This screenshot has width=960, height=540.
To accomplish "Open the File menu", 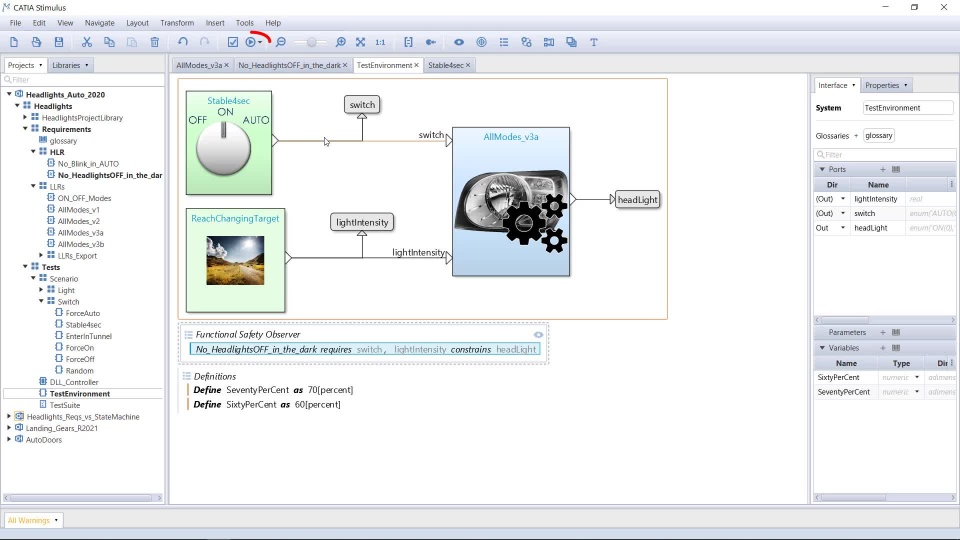I will (x=15, y=23).
